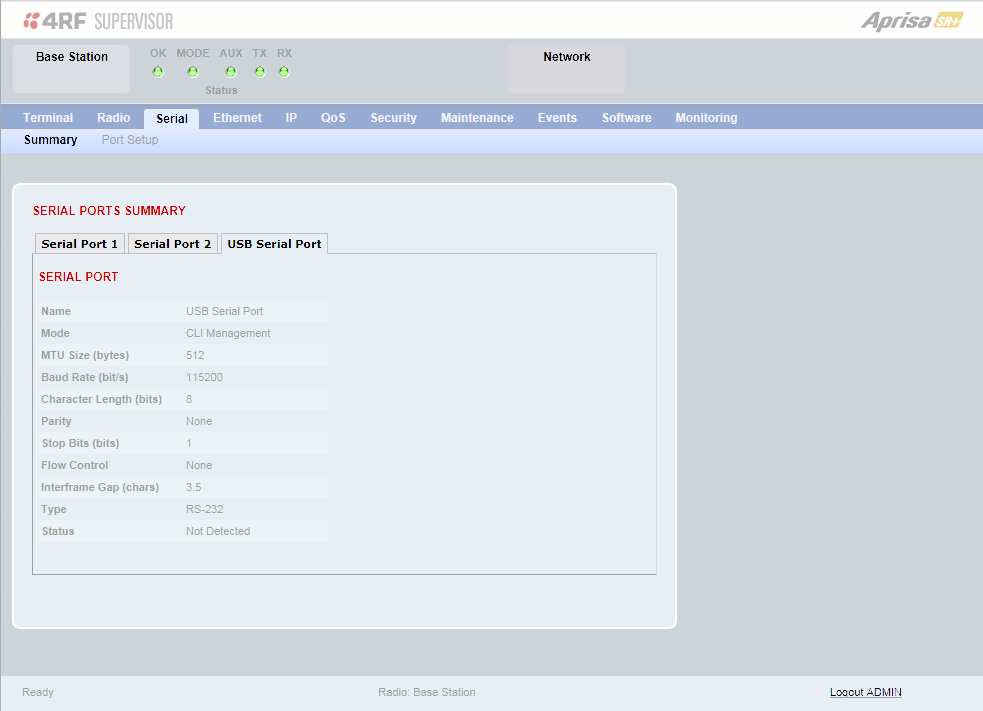Go to the Monitoring menu tab
This screenshot has width=983, height=711.
[x=707, y=118]
